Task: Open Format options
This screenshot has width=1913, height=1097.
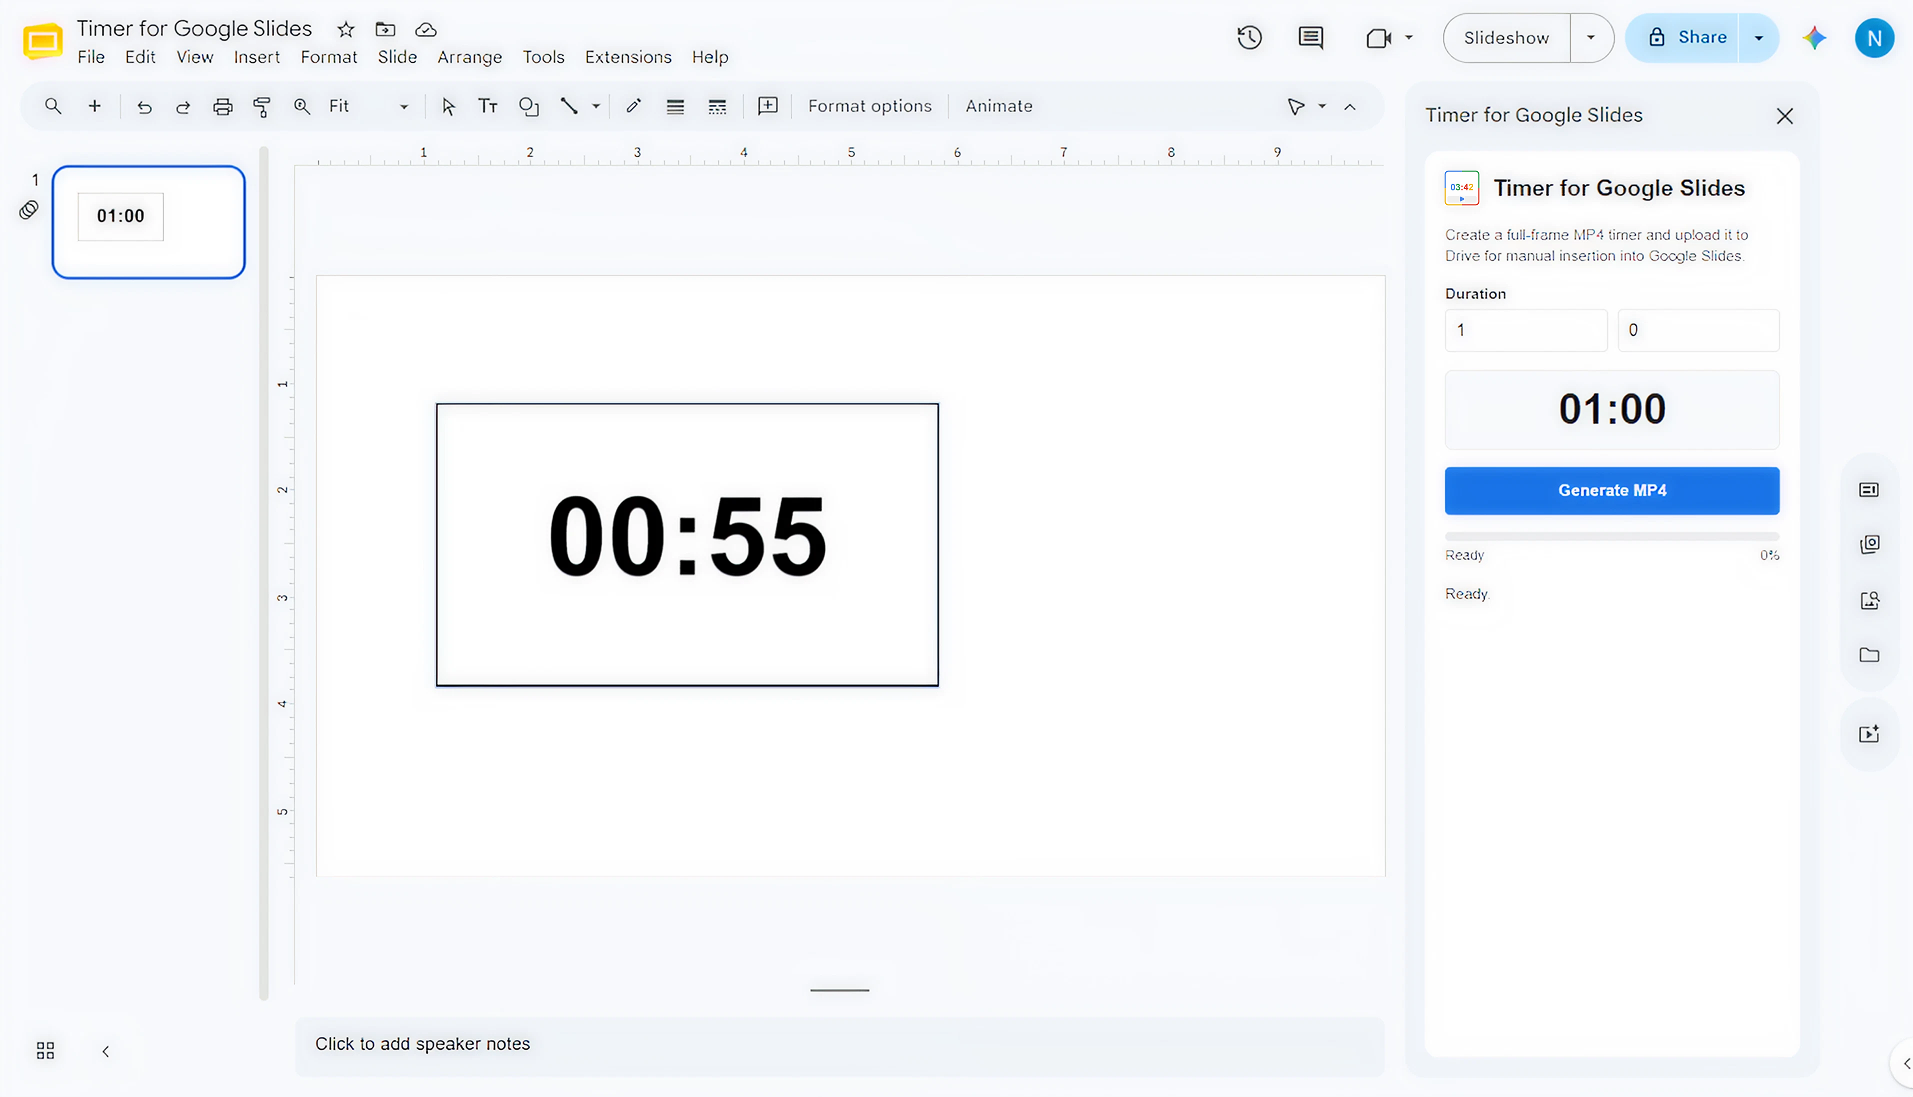Action: click(x=869, y=106)
